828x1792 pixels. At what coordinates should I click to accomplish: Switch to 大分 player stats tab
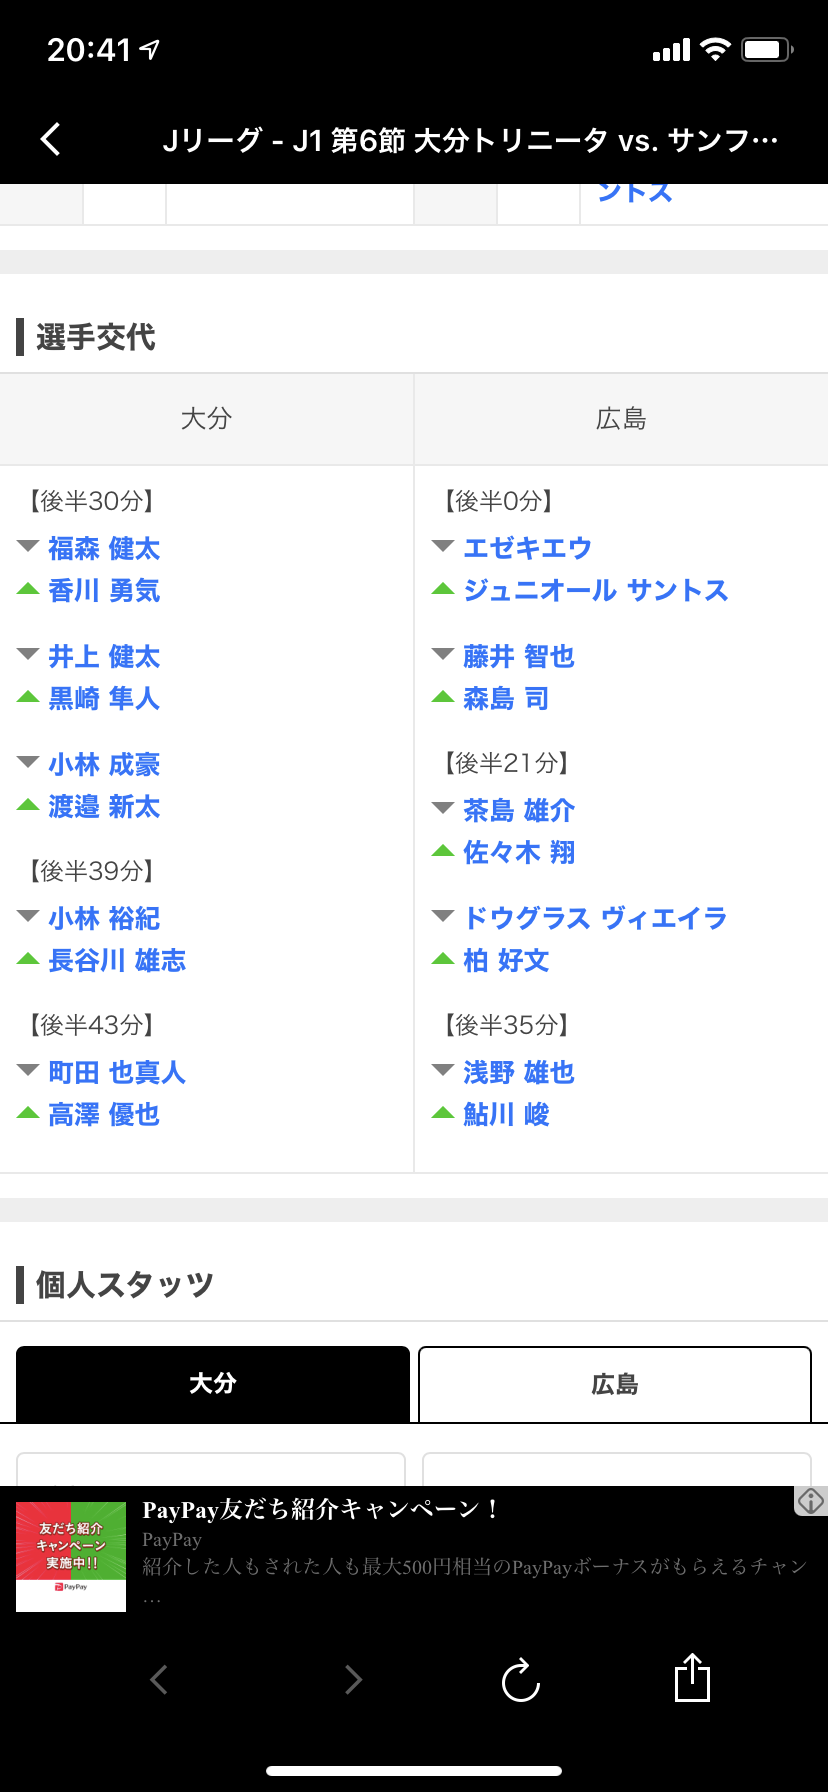point(213,1384)
